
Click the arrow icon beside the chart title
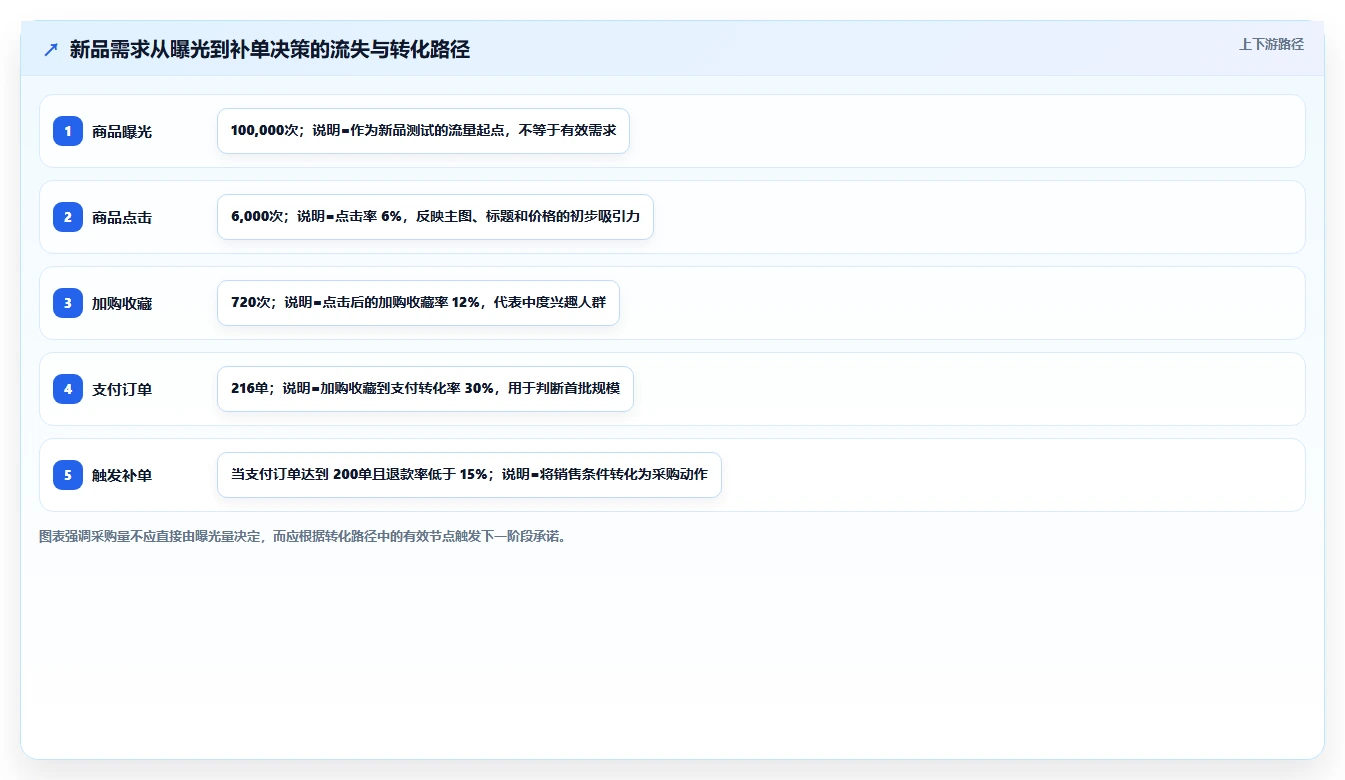[x=51, y=49]
